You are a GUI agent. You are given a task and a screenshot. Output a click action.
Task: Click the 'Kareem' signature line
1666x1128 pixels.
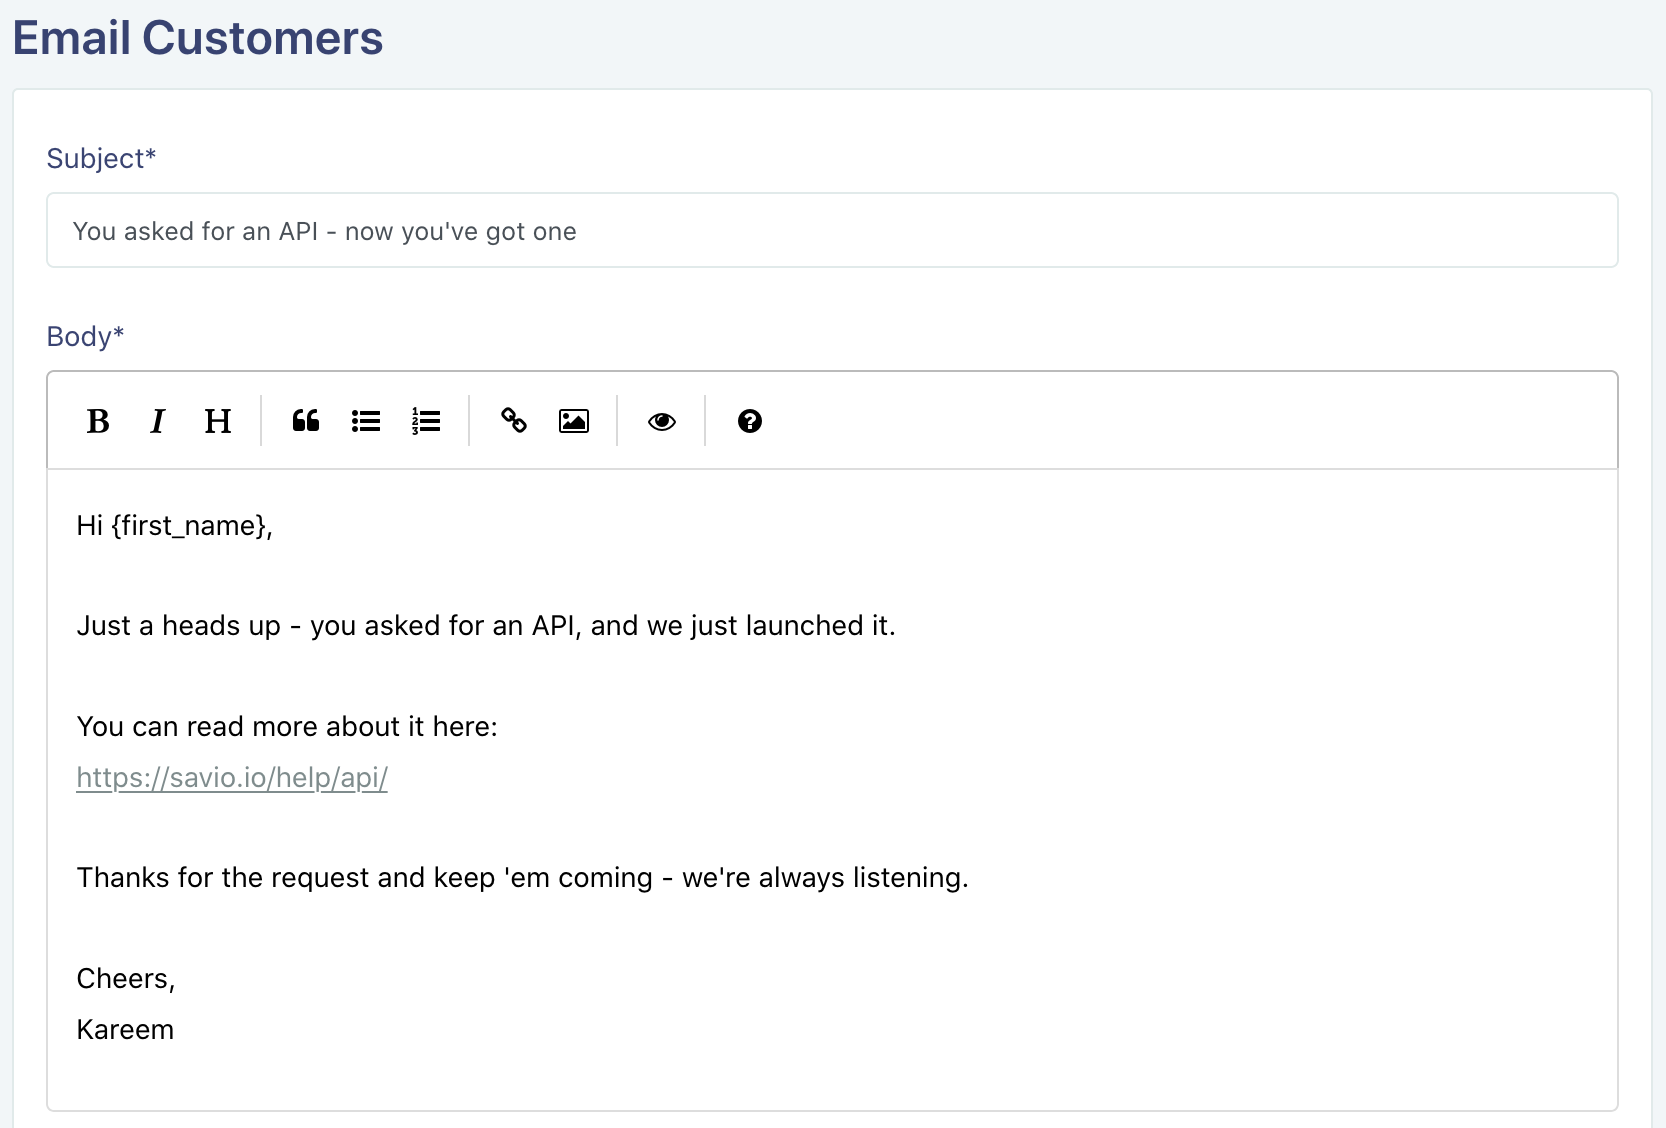[x=125, y=1029]
